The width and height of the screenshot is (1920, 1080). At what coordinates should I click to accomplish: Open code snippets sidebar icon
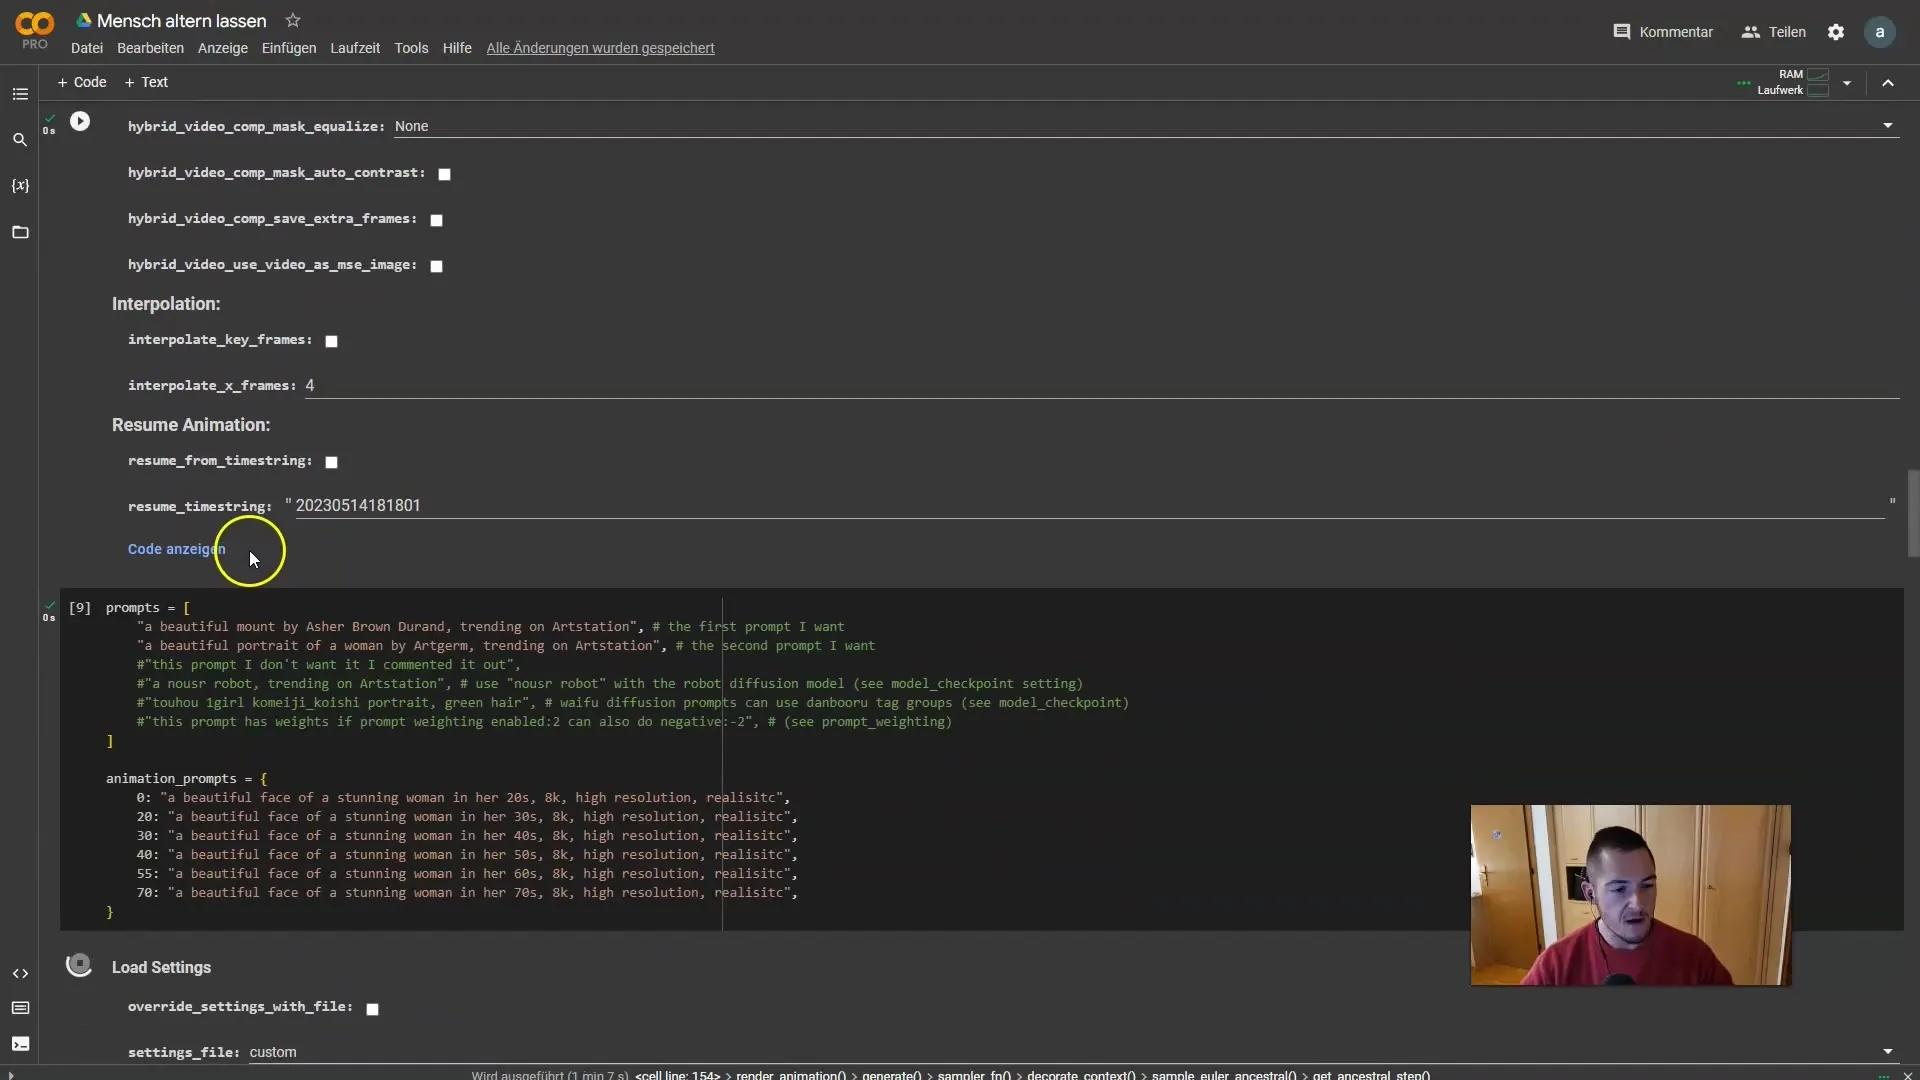20,973
